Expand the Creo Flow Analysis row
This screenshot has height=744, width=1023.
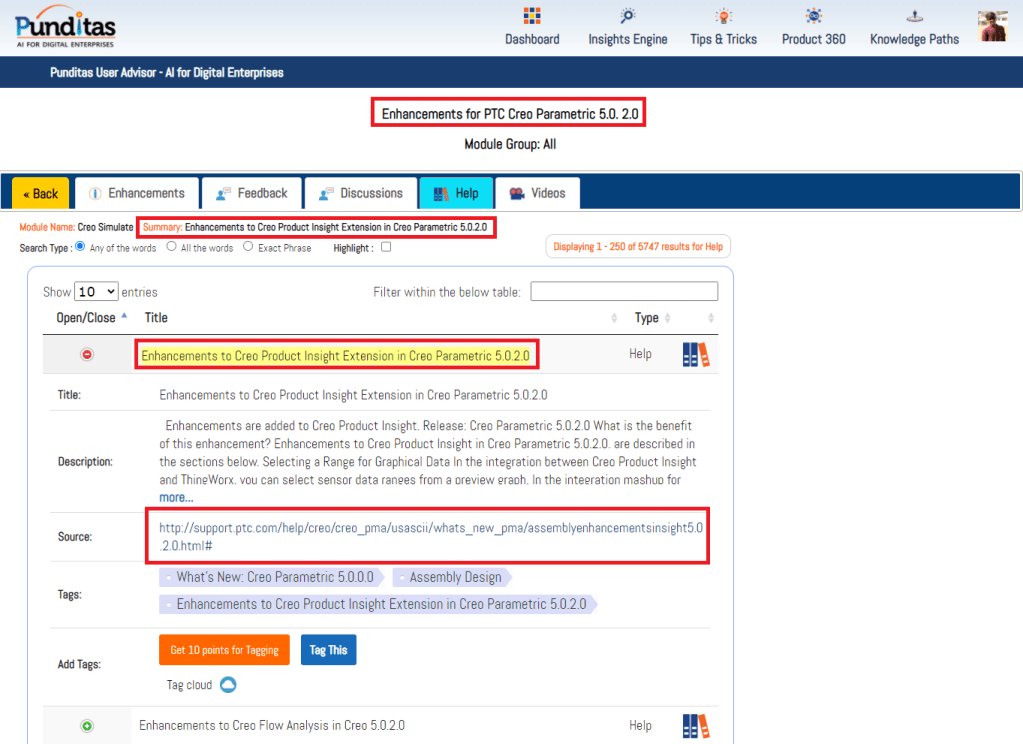click(87, 726)
